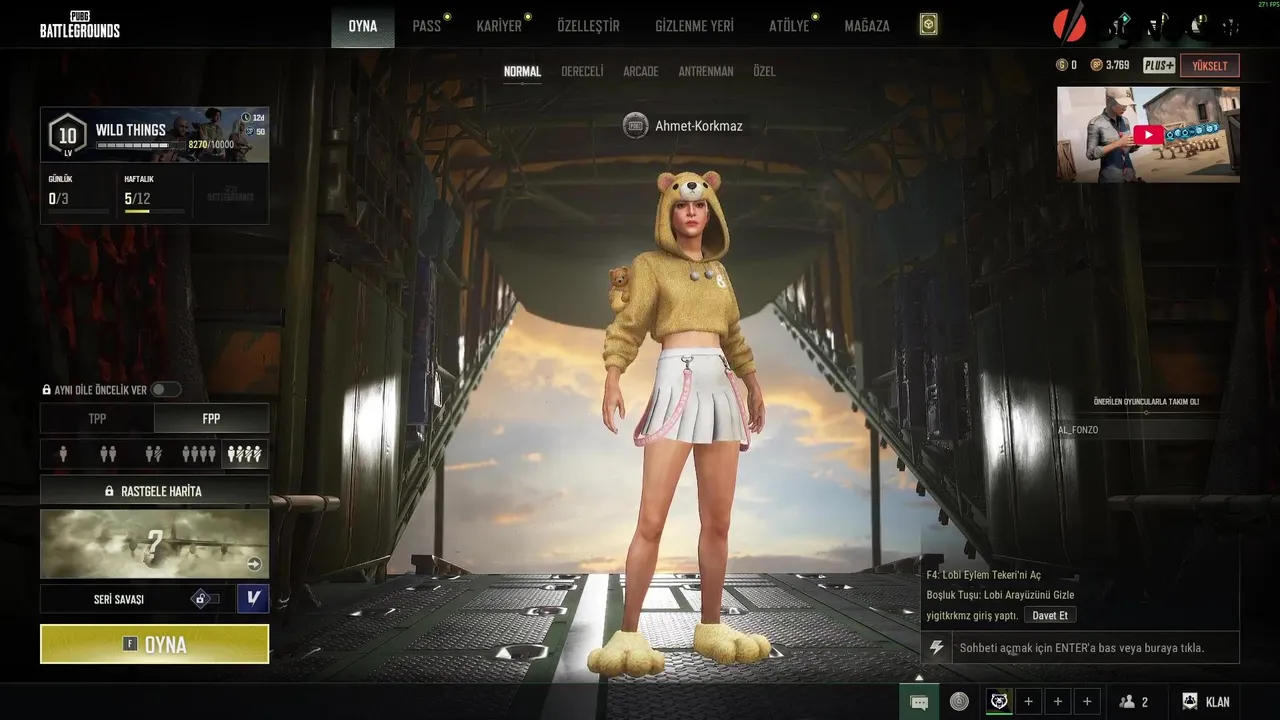Open the random map preview image
Screen dimensions: 1280x720
pos(155,544)
